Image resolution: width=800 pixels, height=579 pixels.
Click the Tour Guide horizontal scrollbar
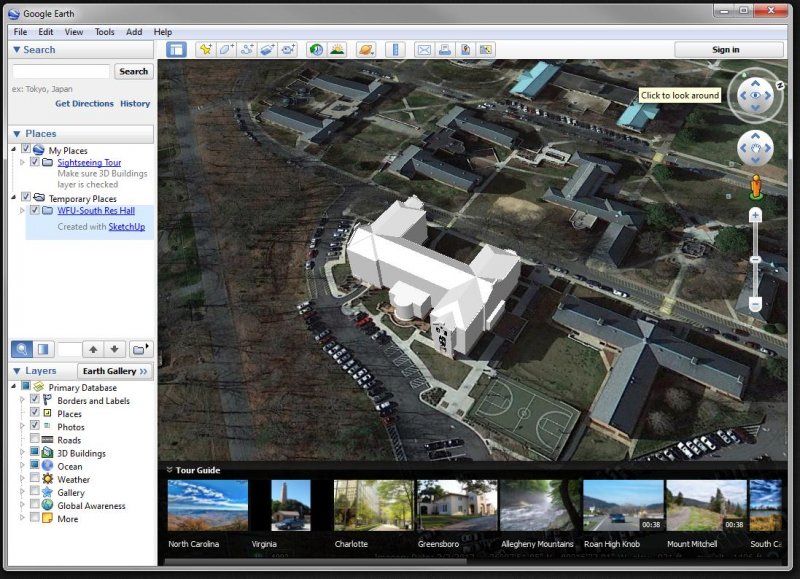315,562
